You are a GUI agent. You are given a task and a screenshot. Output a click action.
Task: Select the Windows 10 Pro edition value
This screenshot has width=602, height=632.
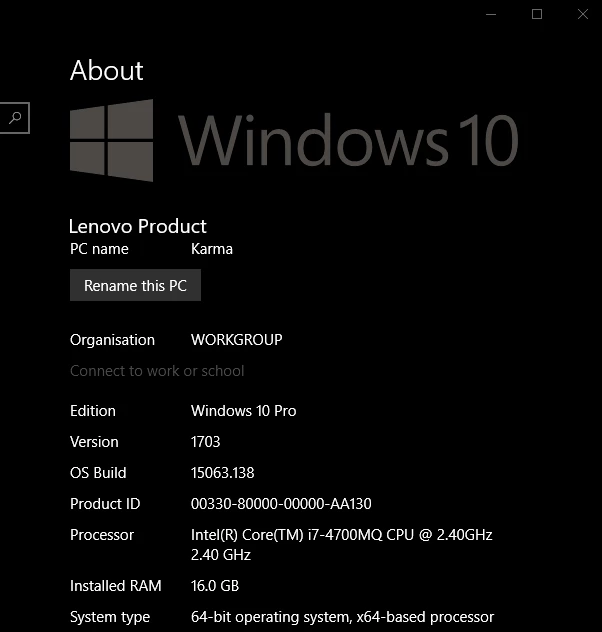244,411
